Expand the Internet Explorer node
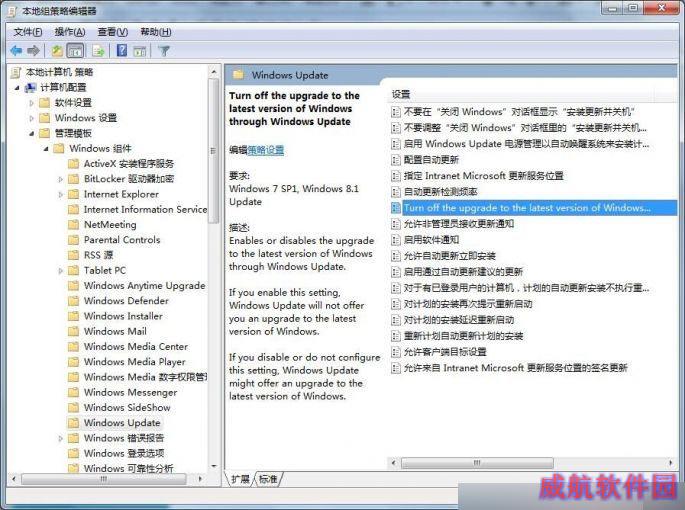The image size is (685, 510). click(x=61, y=194)
